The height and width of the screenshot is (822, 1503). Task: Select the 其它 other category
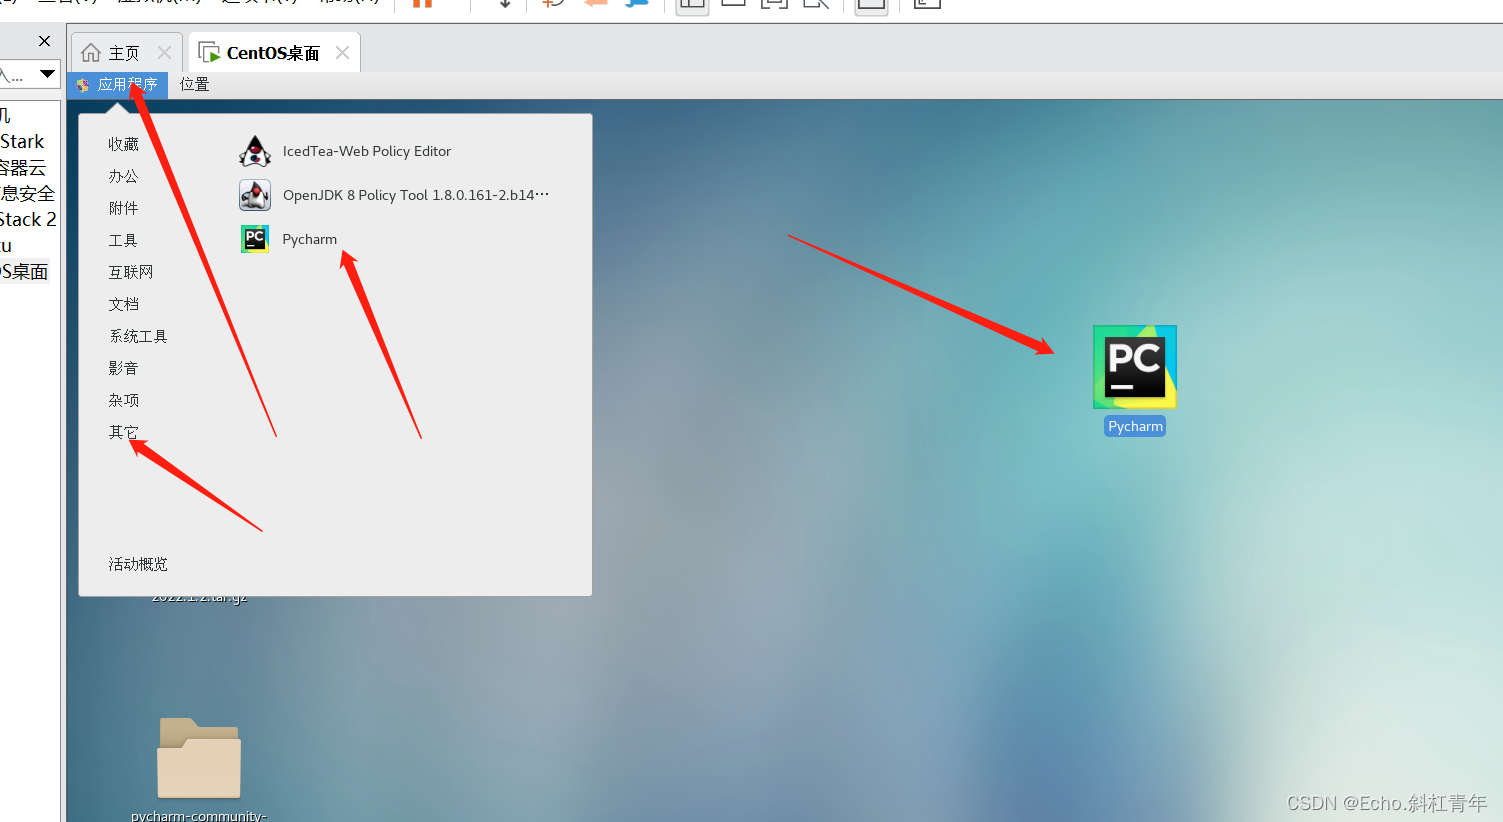pos(124,432)
